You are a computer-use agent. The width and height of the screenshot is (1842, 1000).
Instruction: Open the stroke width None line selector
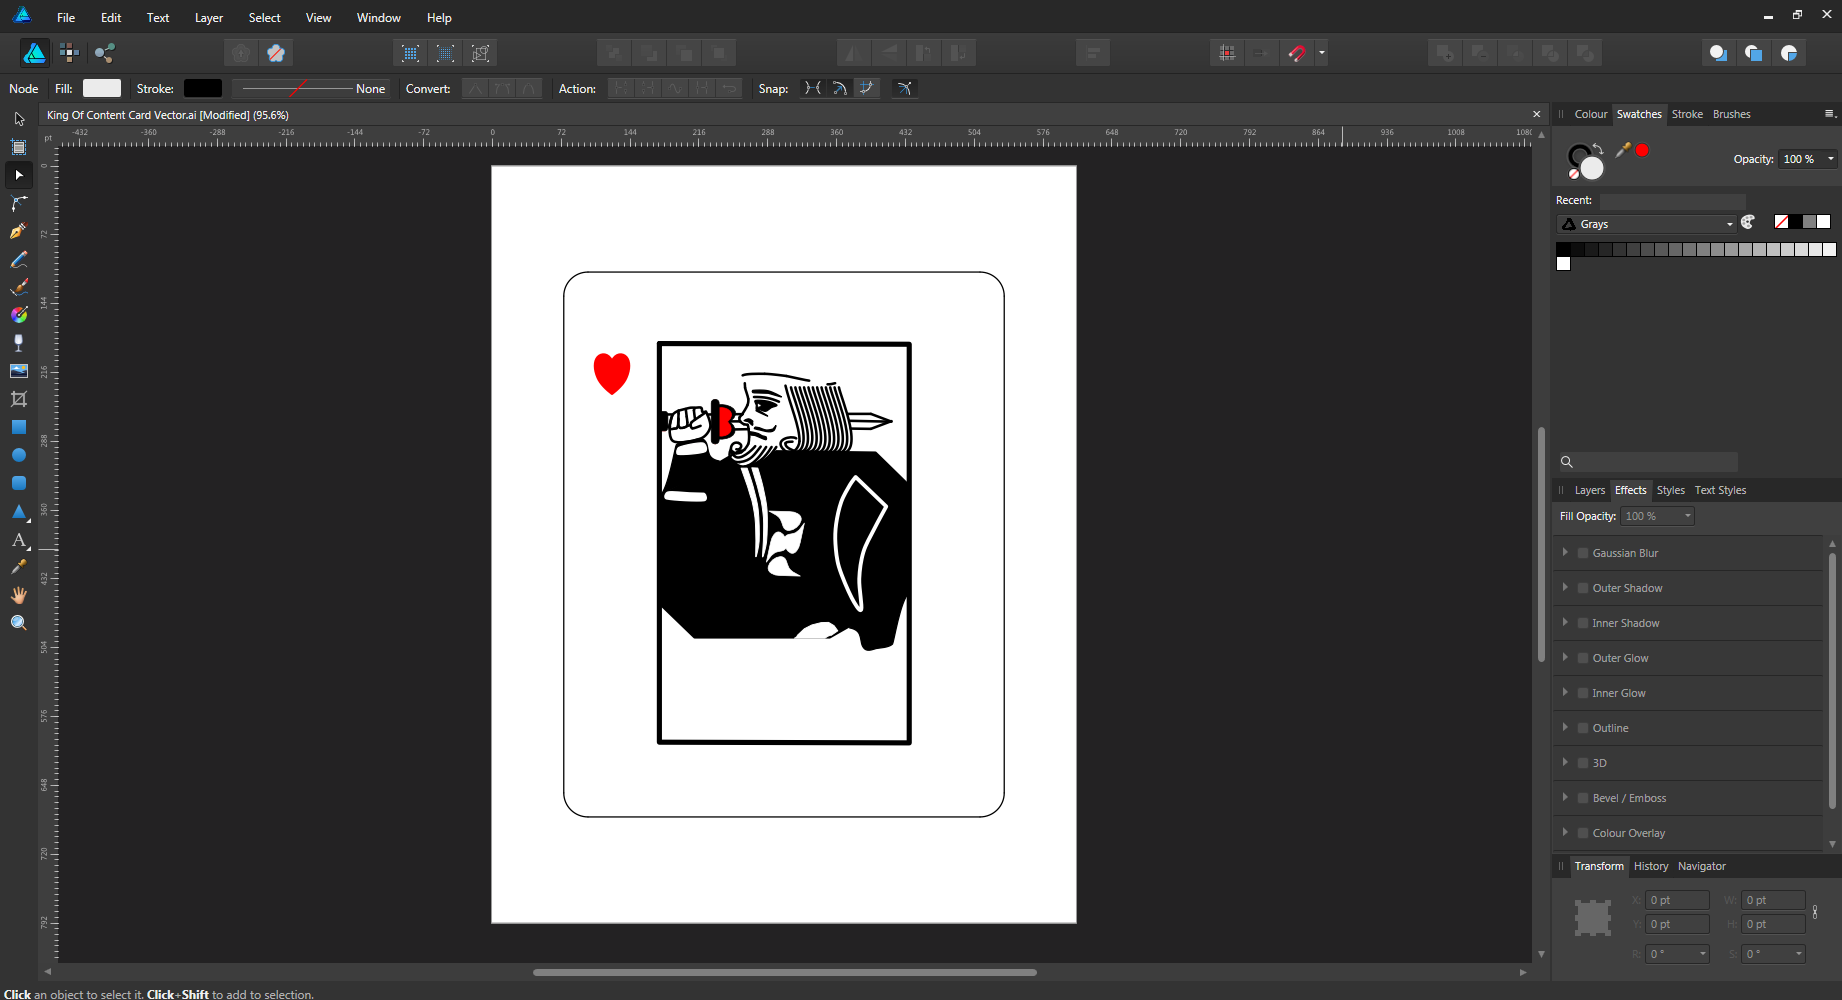point(314,89)
